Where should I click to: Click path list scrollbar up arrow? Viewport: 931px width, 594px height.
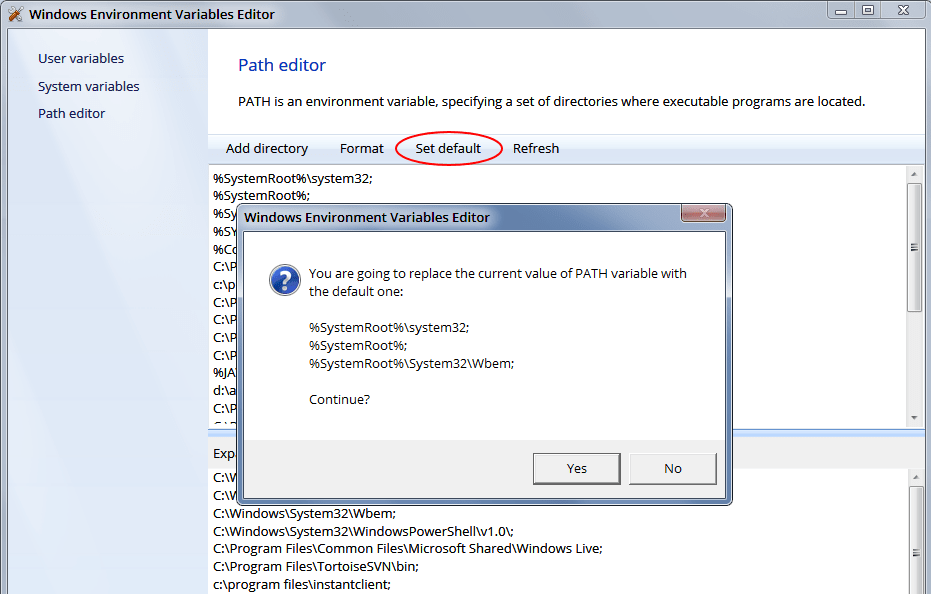(x=914, y=174)
